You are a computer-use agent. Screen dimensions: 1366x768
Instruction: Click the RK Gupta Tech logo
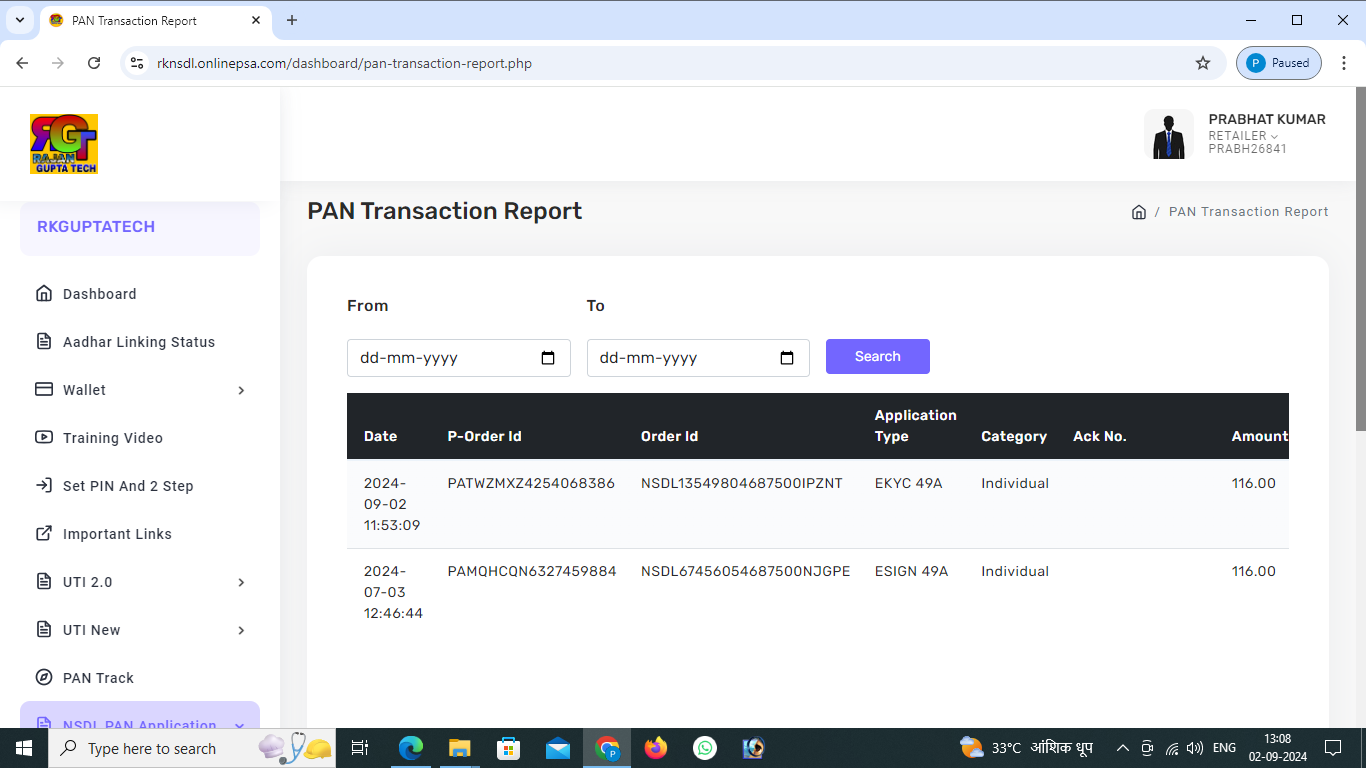point(64,144)
